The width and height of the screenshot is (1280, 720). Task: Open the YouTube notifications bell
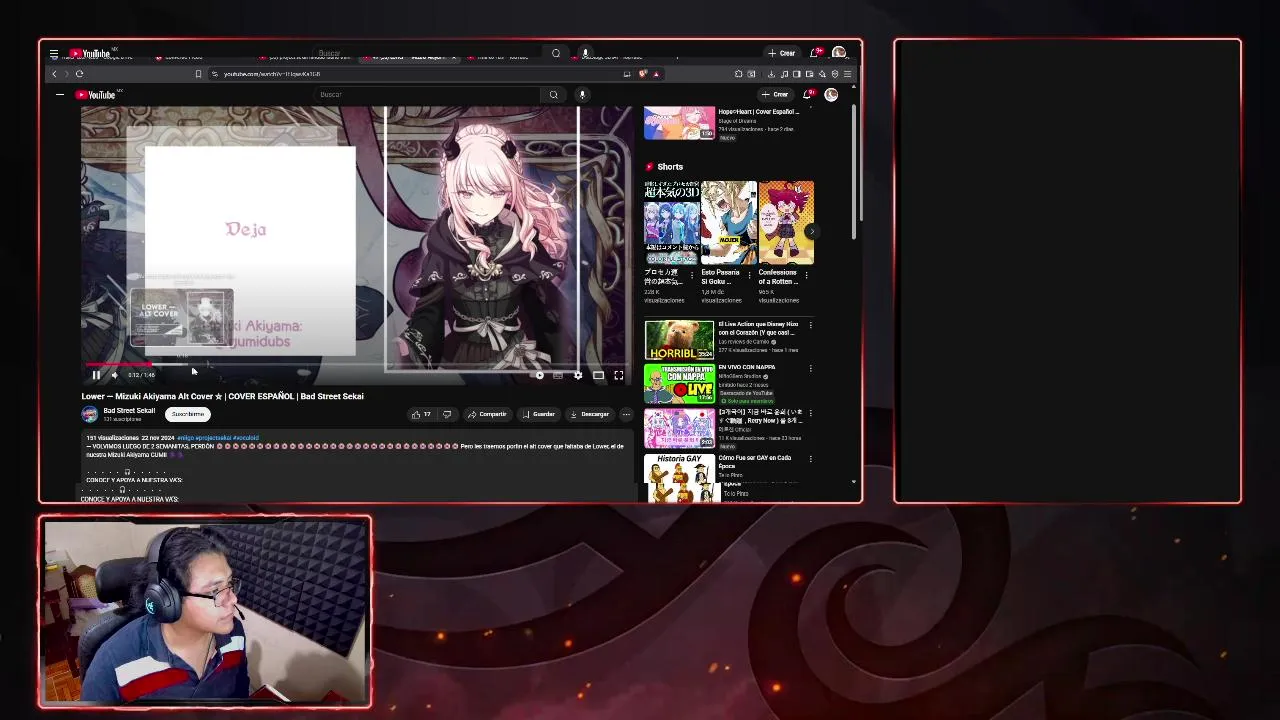click(808, 95)
